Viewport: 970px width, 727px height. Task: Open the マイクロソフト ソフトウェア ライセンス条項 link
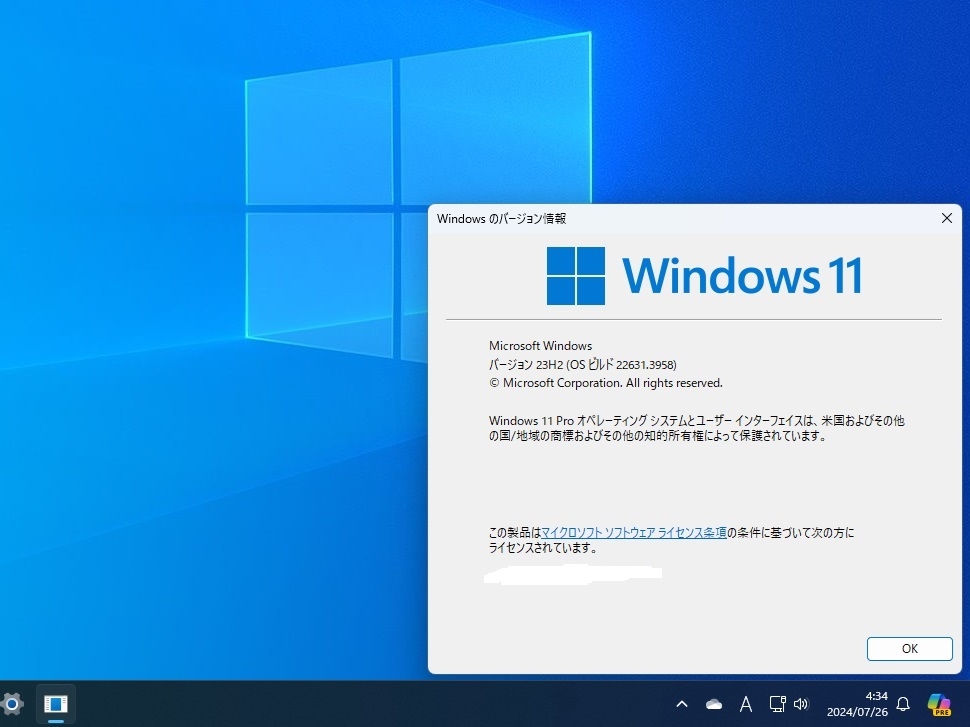tap(634, 532)
